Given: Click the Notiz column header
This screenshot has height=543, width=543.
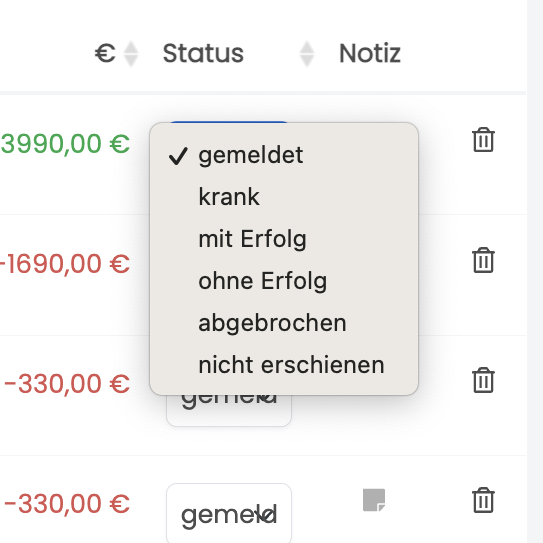Looking at the screenshot, I should 370,53.
